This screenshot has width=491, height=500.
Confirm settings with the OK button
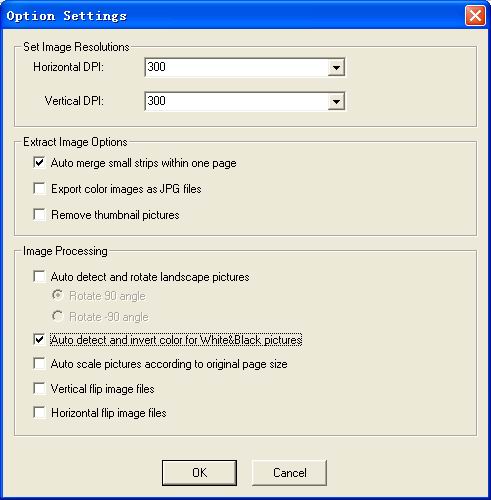click(199, 473)
